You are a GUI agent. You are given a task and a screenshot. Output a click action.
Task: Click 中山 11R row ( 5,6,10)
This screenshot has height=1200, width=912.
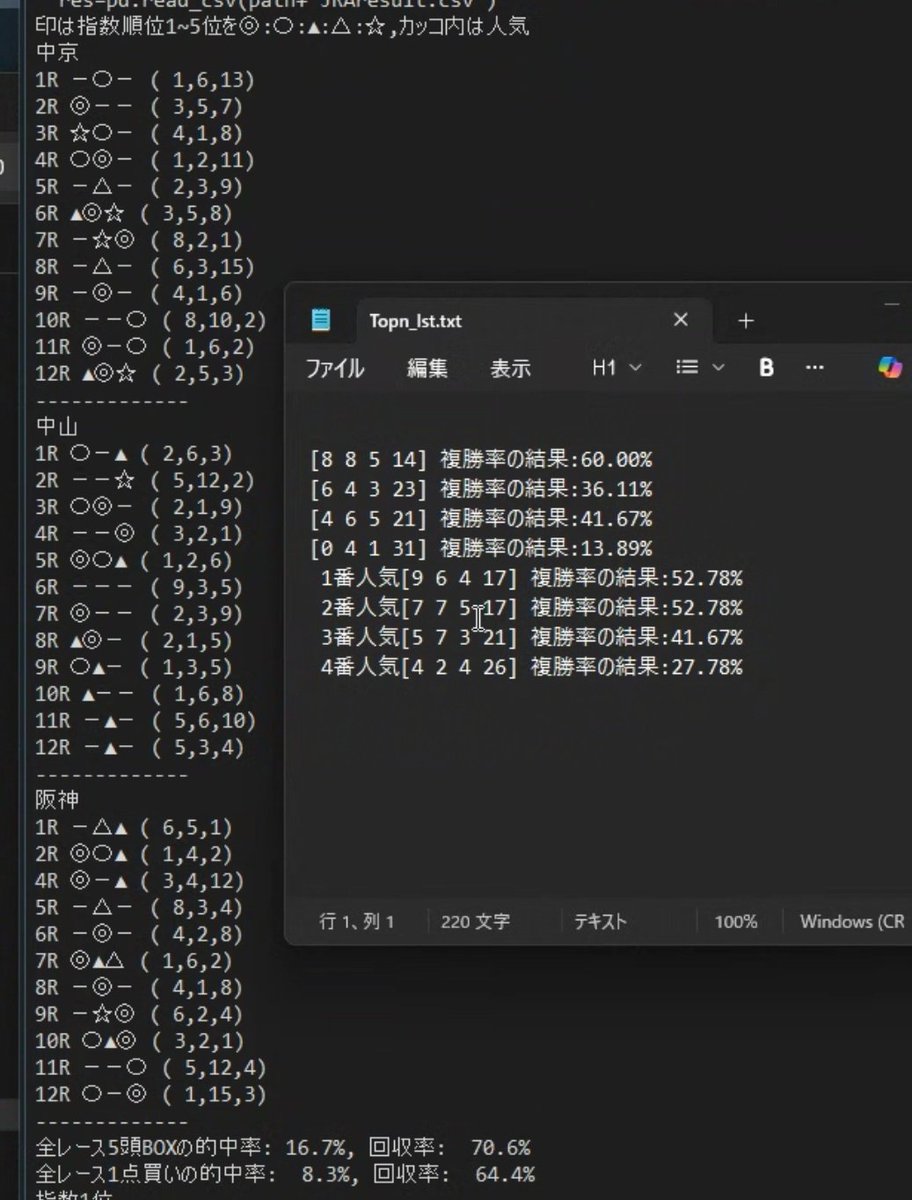pyautogui.click(x=145, y=721)
